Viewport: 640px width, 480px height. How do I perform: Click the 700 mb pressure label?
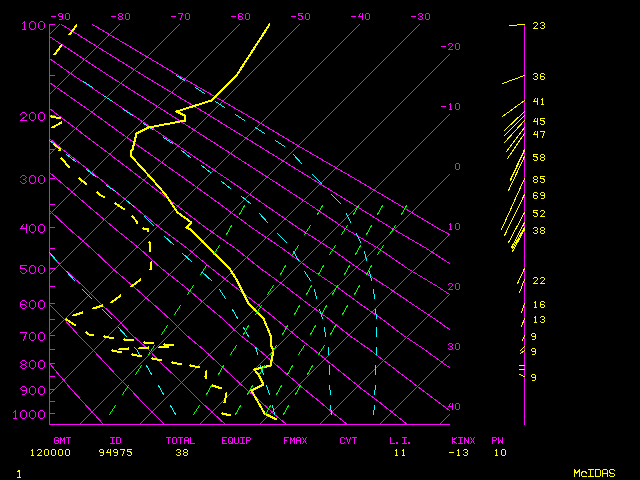point(33,337)
